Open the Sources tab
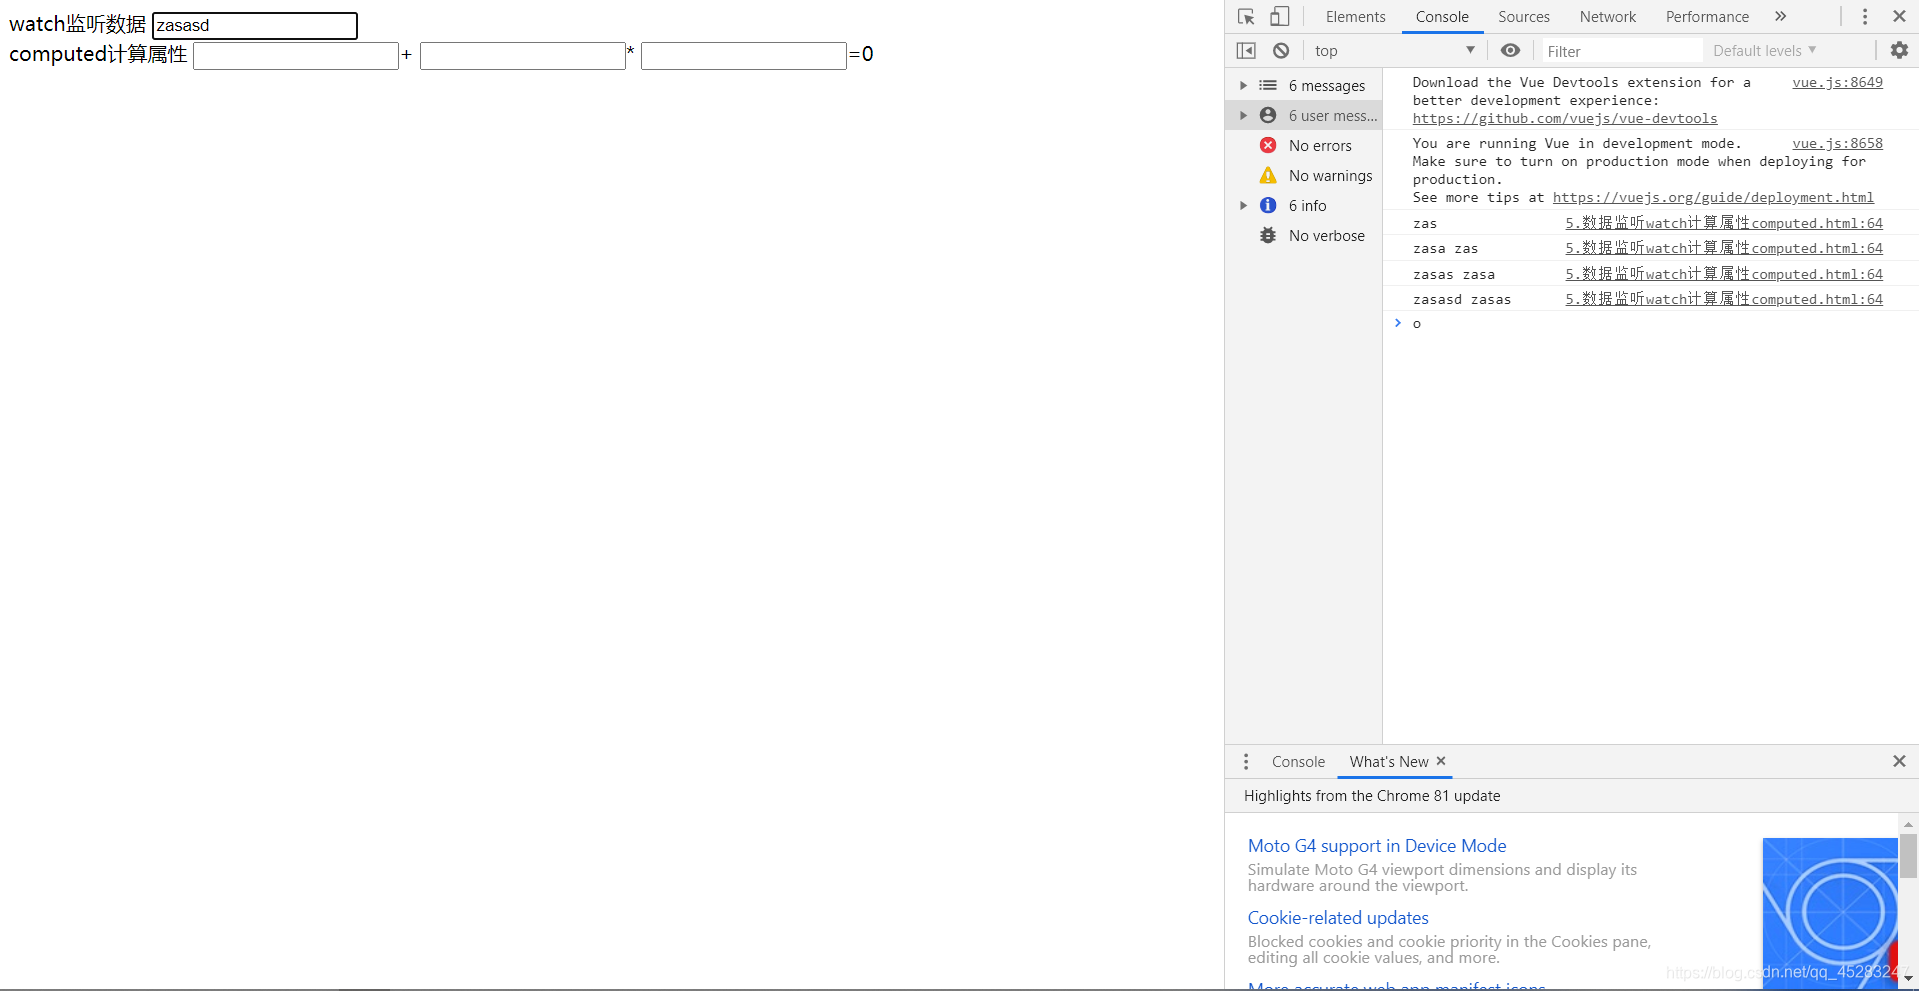 [x=1524, y=17]
